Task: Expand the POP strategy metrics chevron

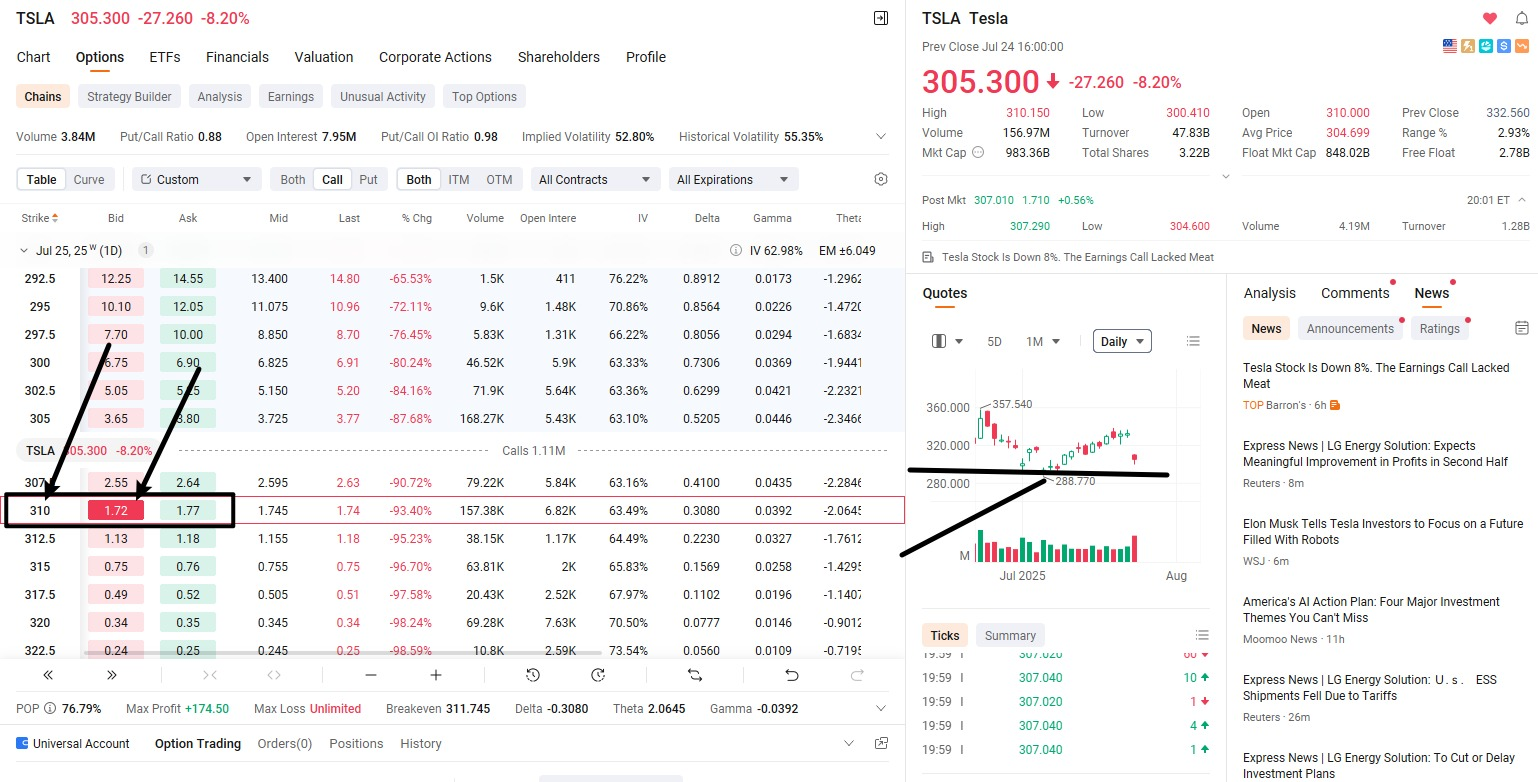Action: (x=881, y=709)
